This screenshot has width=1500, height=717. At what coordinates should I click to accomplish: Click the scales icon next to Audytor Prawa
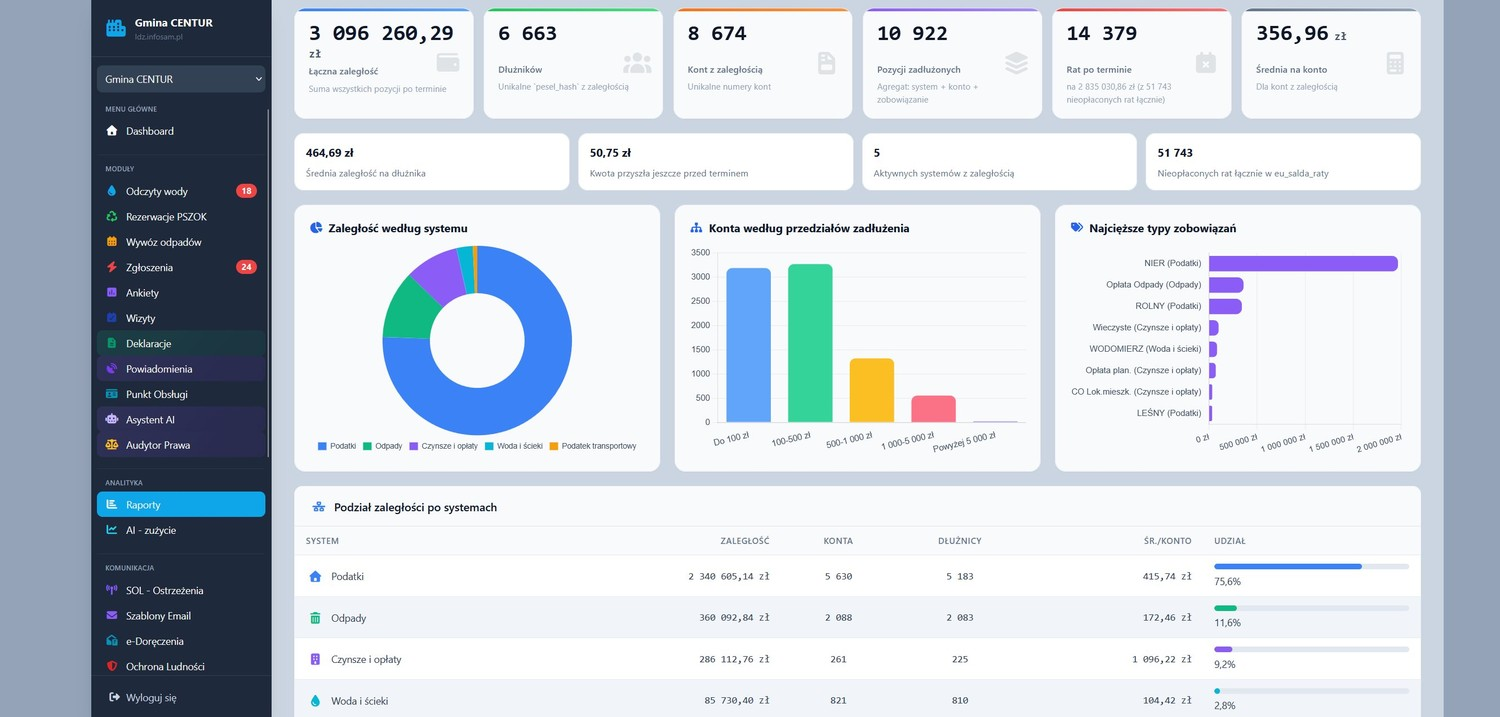click(112, 445)
